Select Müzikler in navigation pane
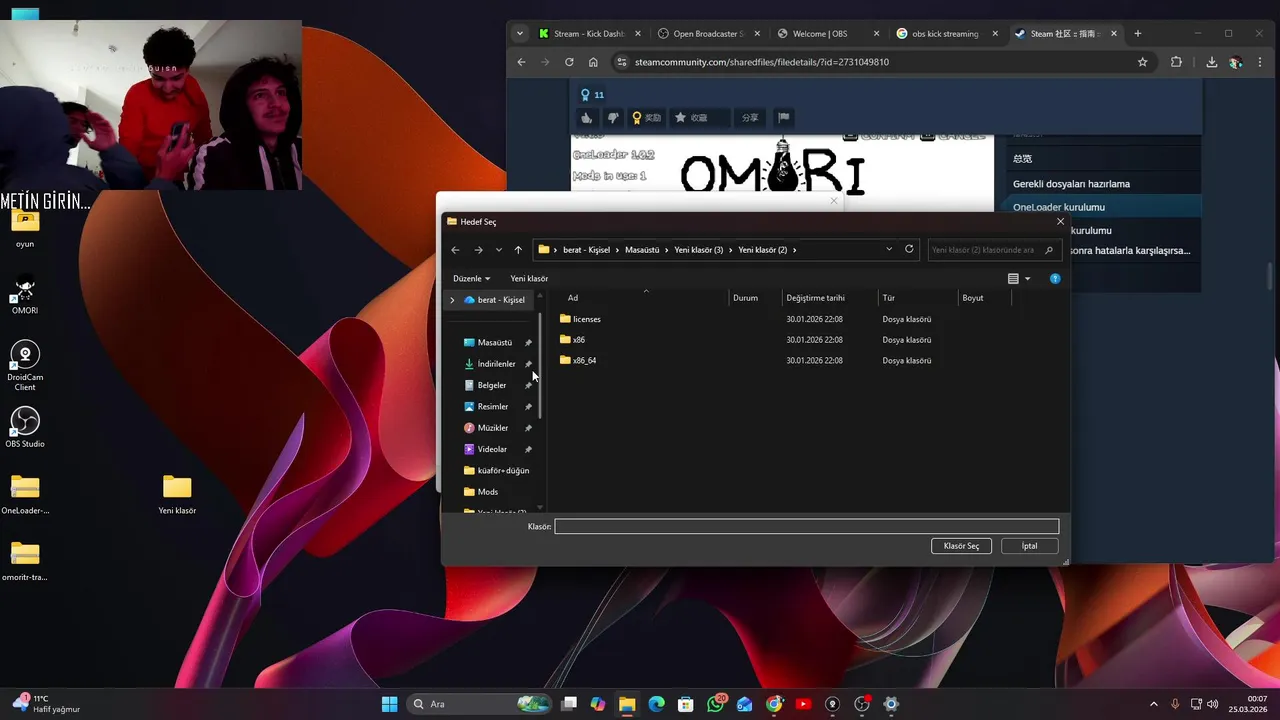This screenshot has height=720, width=1280. pos(492,428)
